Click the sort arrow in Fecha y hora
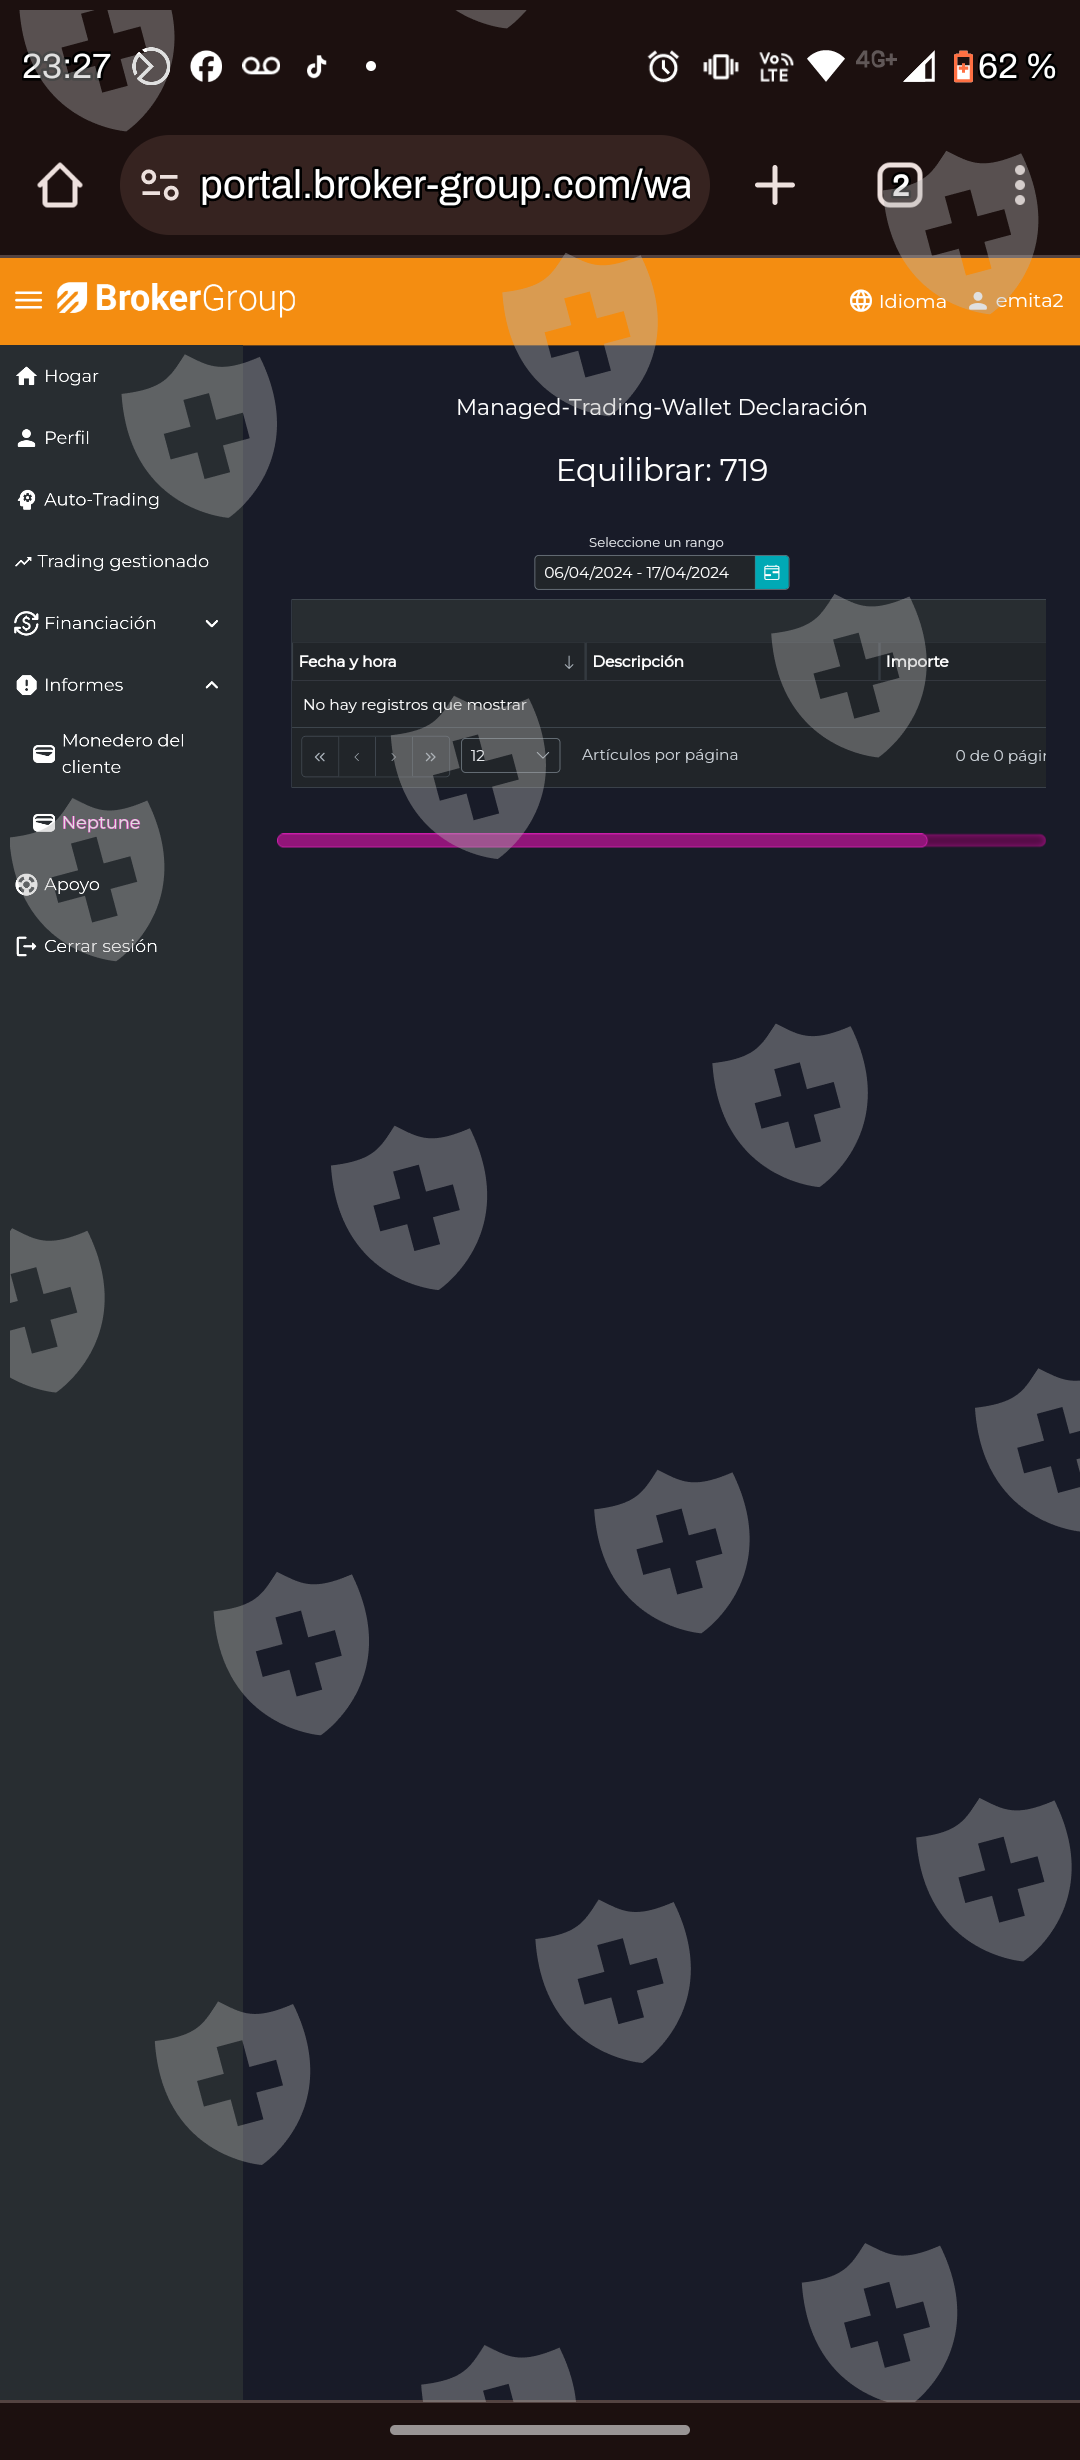This screenshot has height=2460, width=1080. pos(569,663)
